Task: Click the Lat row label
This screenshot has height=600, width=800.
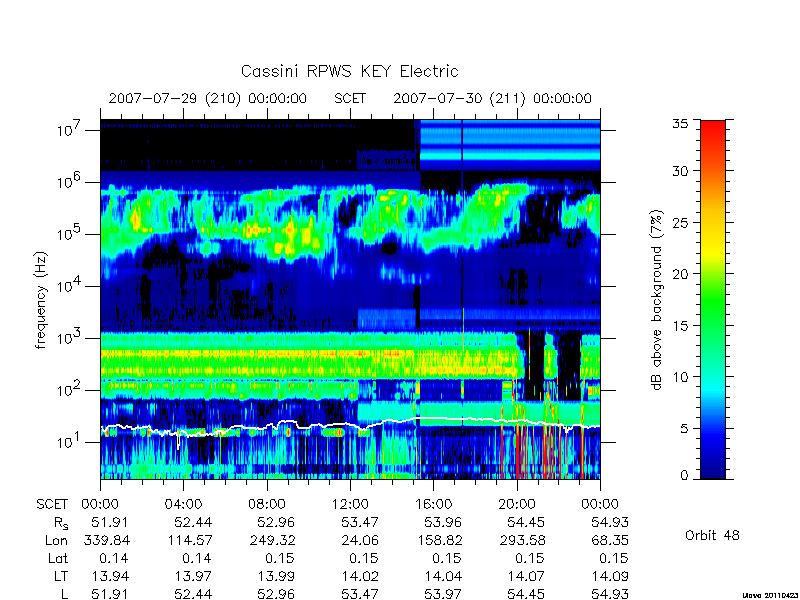Action: (x=58, y=558)
